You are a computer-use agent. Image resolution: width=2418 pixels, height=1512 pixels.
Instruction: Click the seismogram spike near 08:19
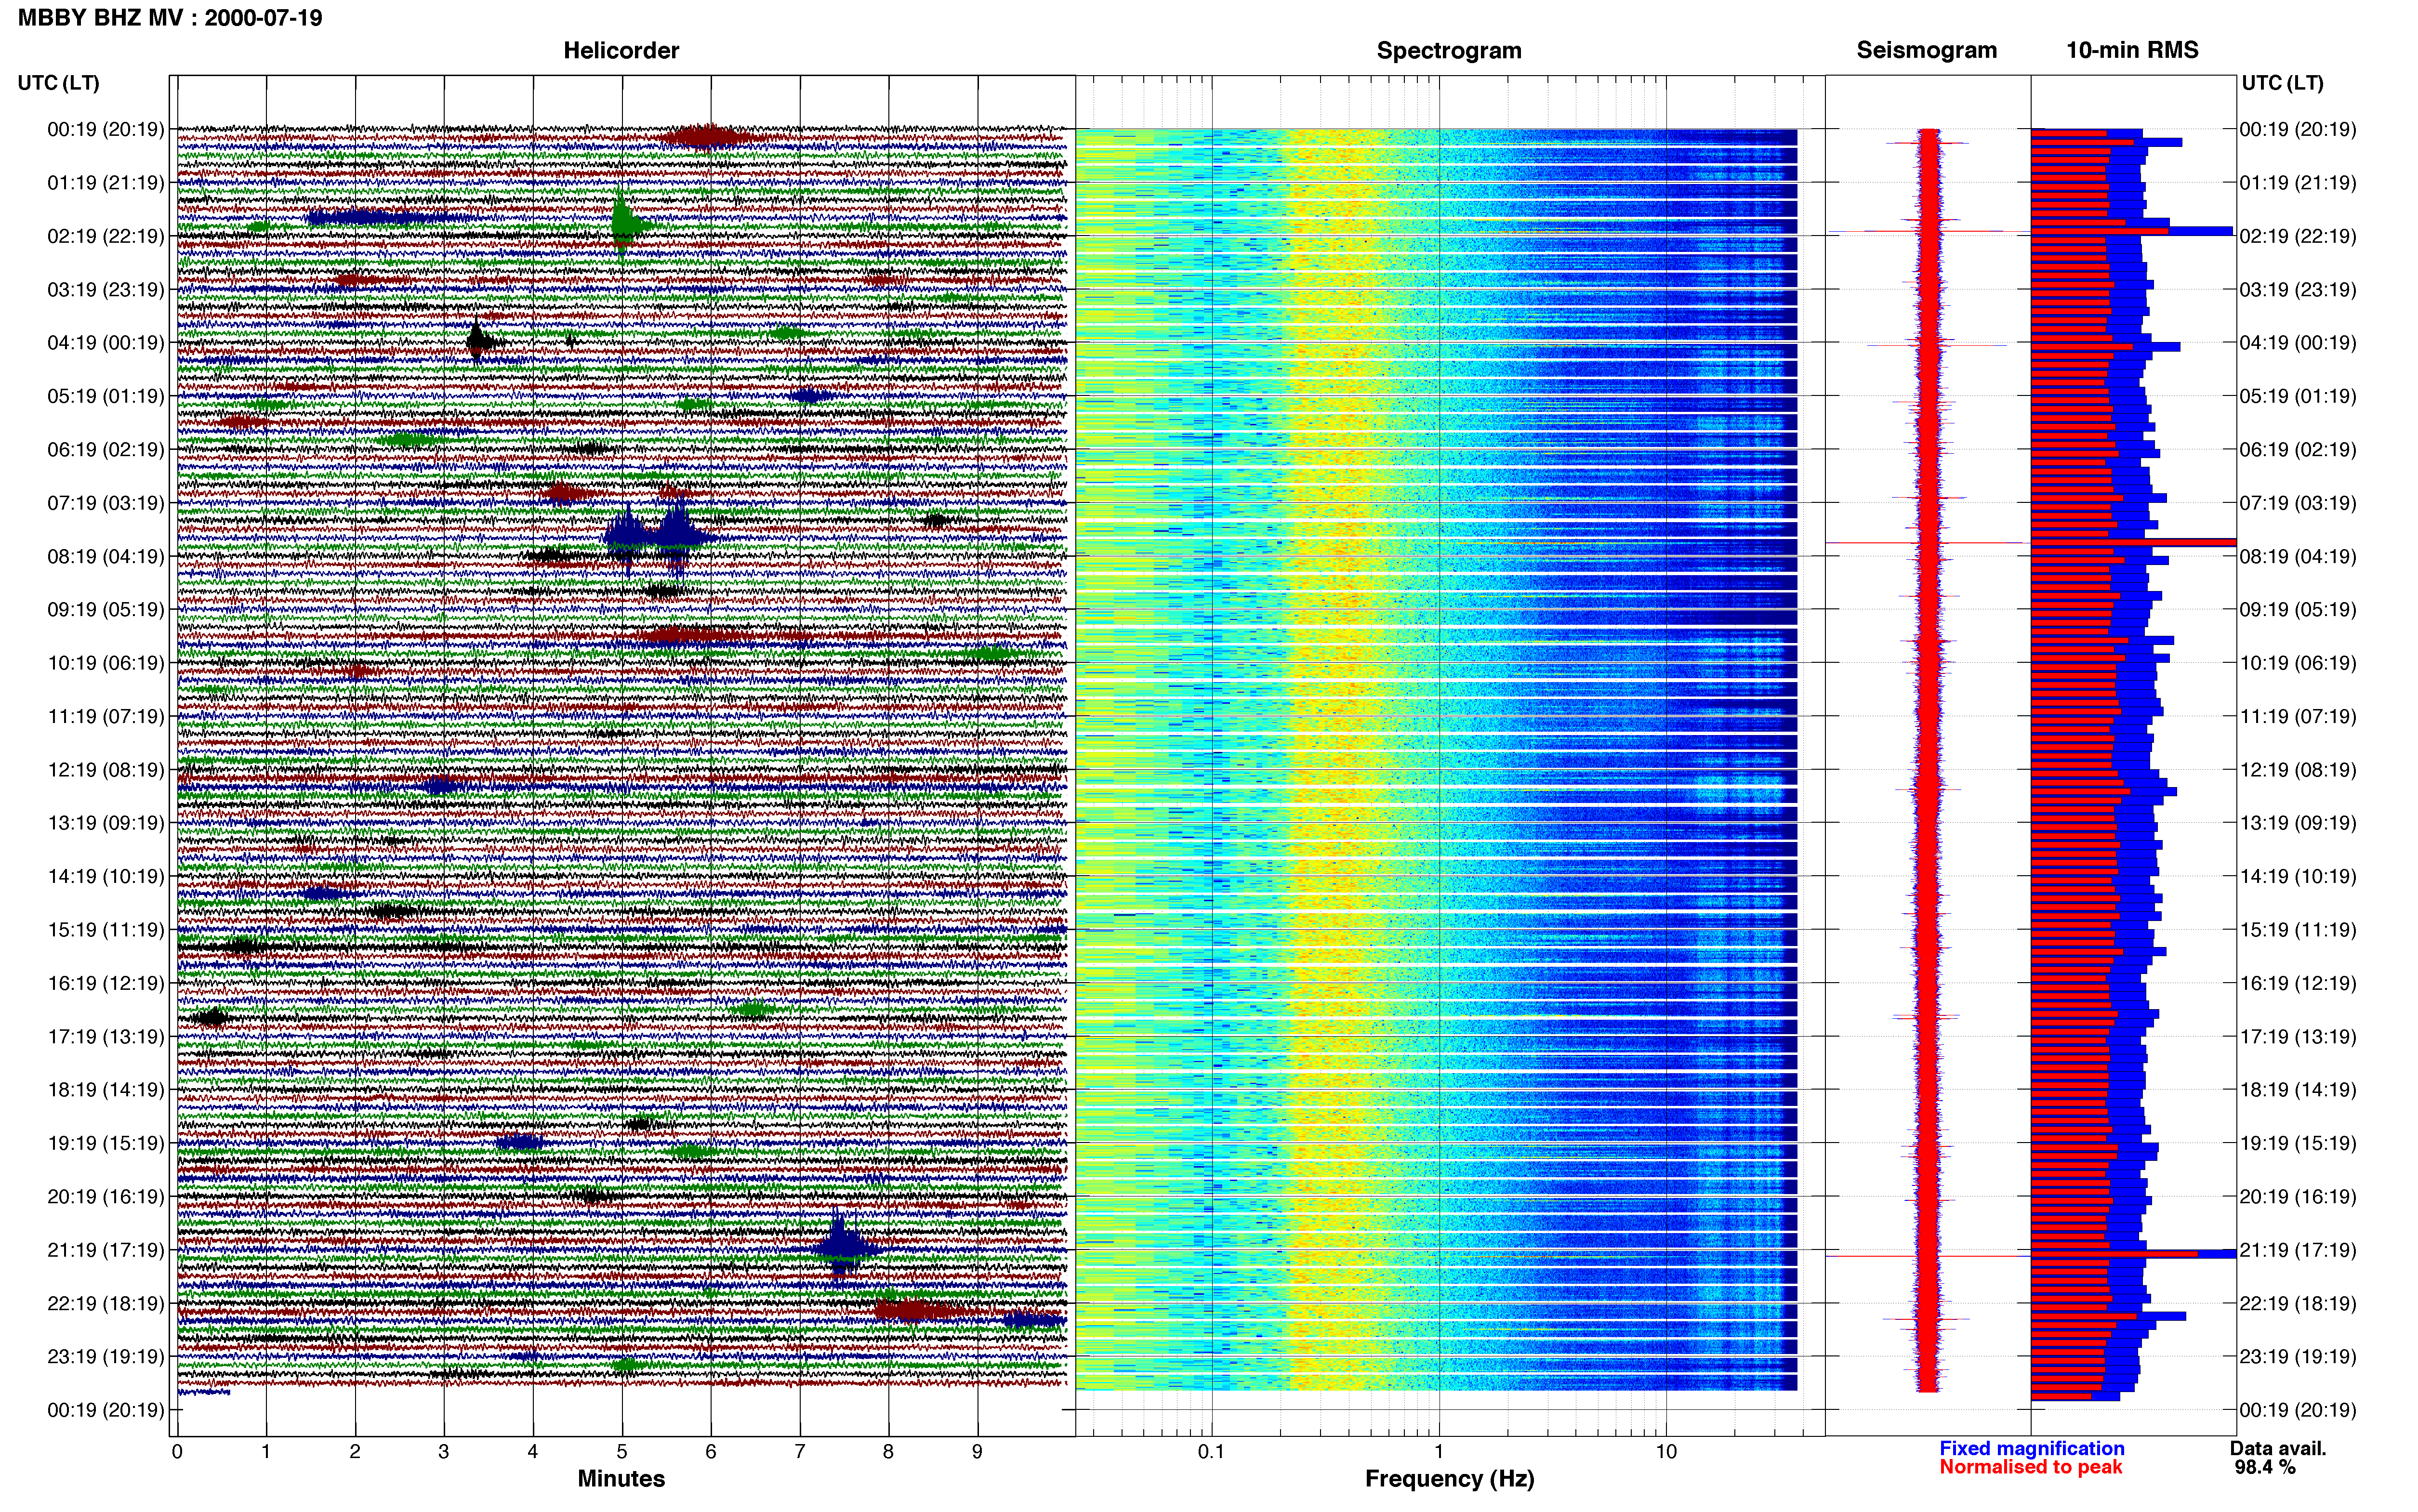(x=1926, y=543)
